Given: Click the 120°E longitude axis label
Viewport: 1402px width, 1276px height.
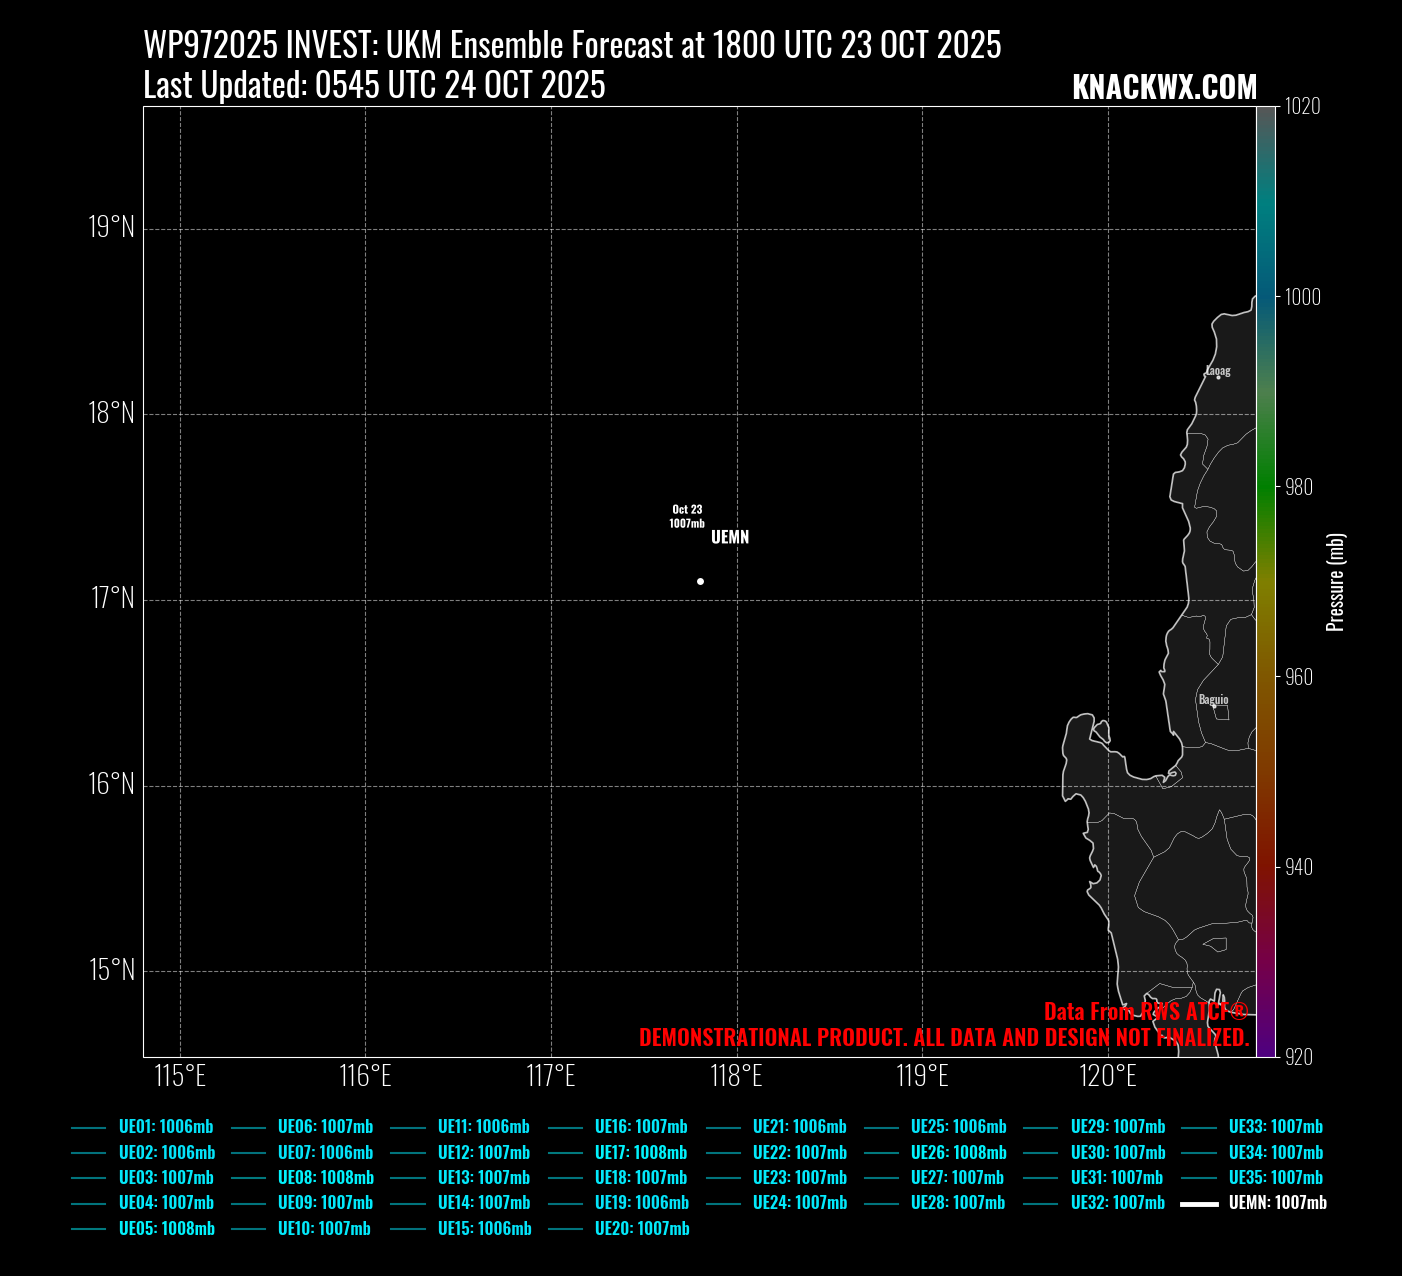Looking at the screenshot, I should coord(1108,1076).
